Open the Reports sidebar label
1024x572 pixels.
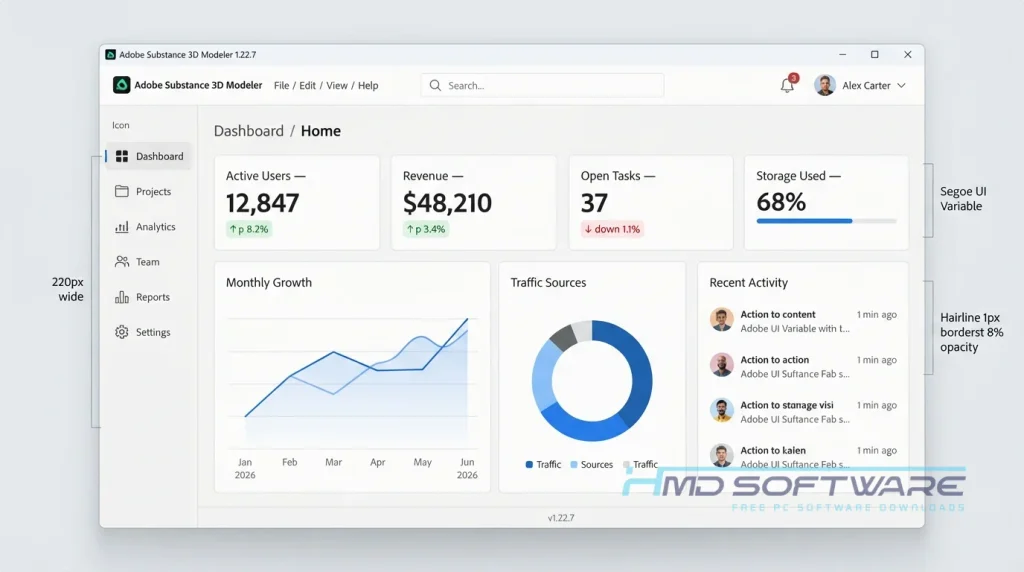153,297
